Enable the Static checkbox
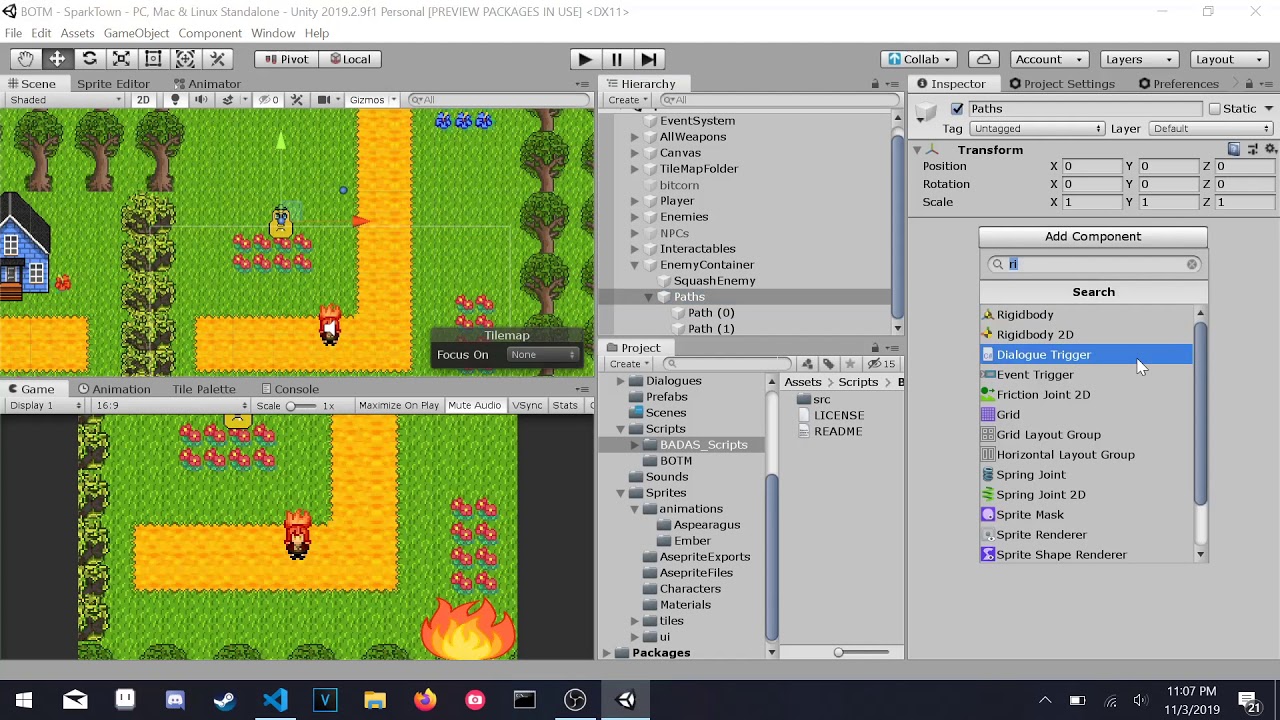 [x=1215, y=109]
